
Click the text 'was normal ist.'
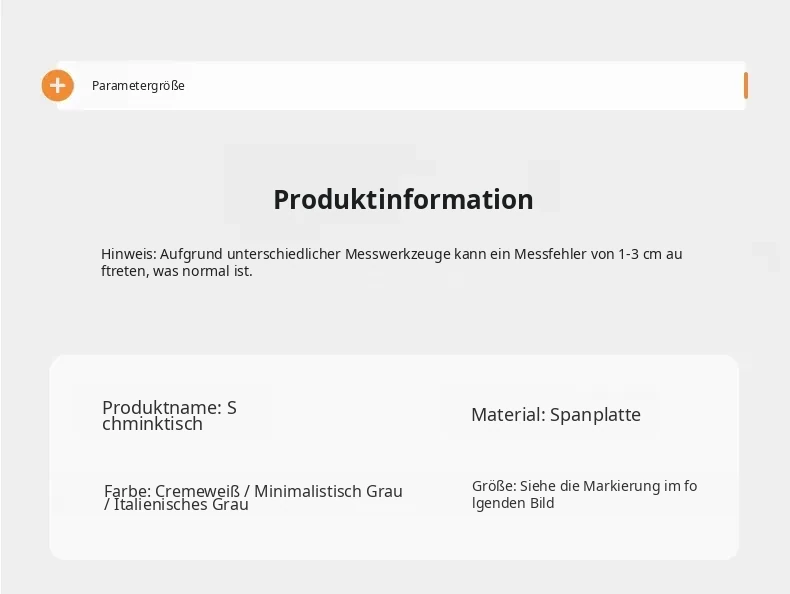203,271
